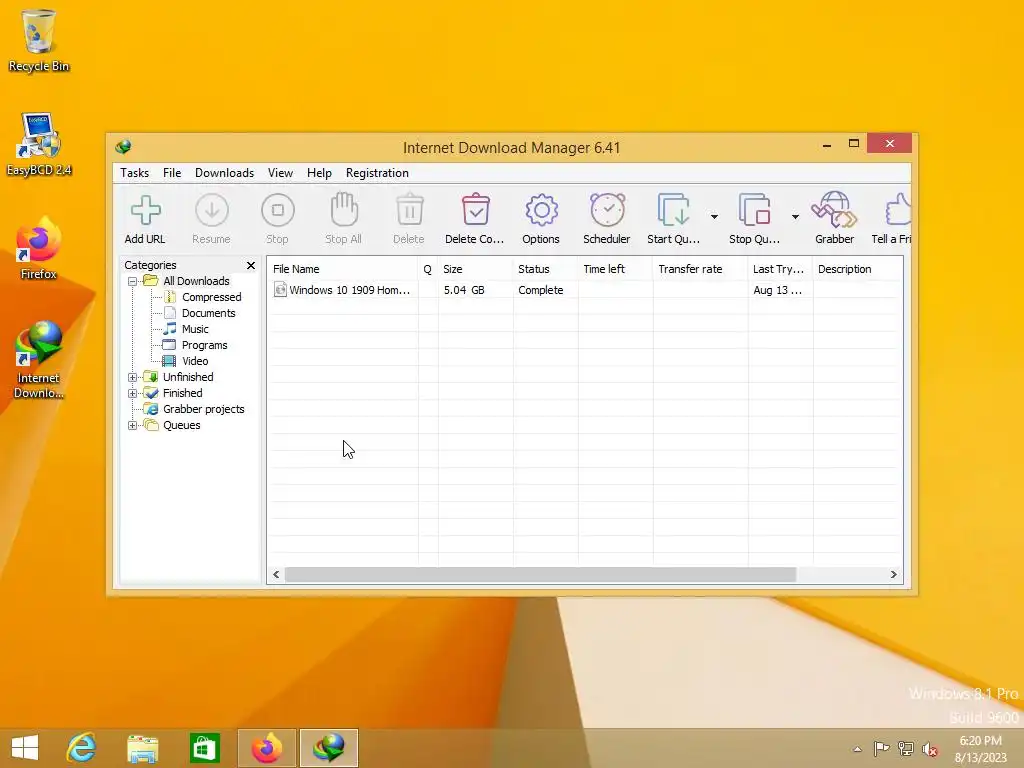Screen dimensions: 1024x768
Task: Open the Start Queue dropdown arrow
Action: click(x=714, y=216)
